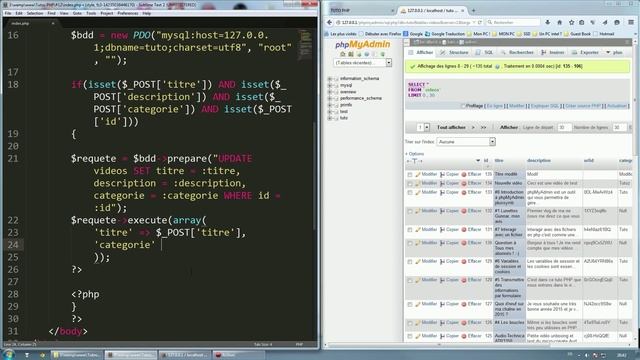Tick the checkbox for row 129

(x=410, y=262)
